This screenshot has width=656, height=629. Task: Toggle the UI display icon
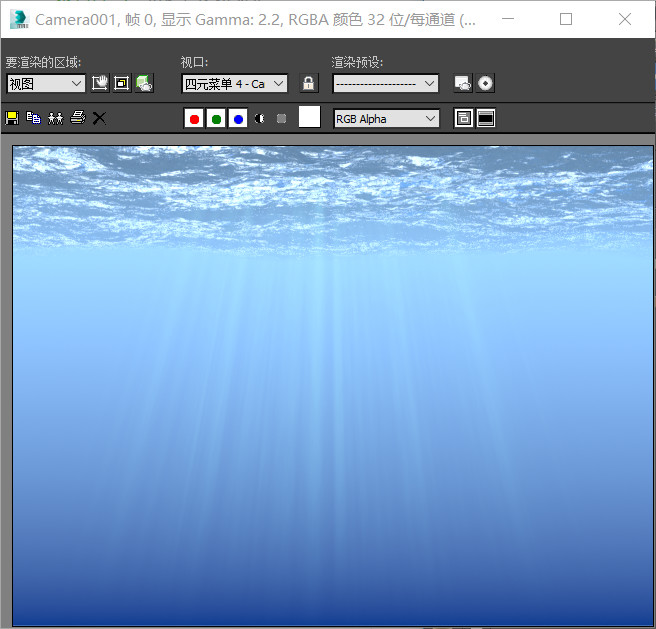(486, 118)
